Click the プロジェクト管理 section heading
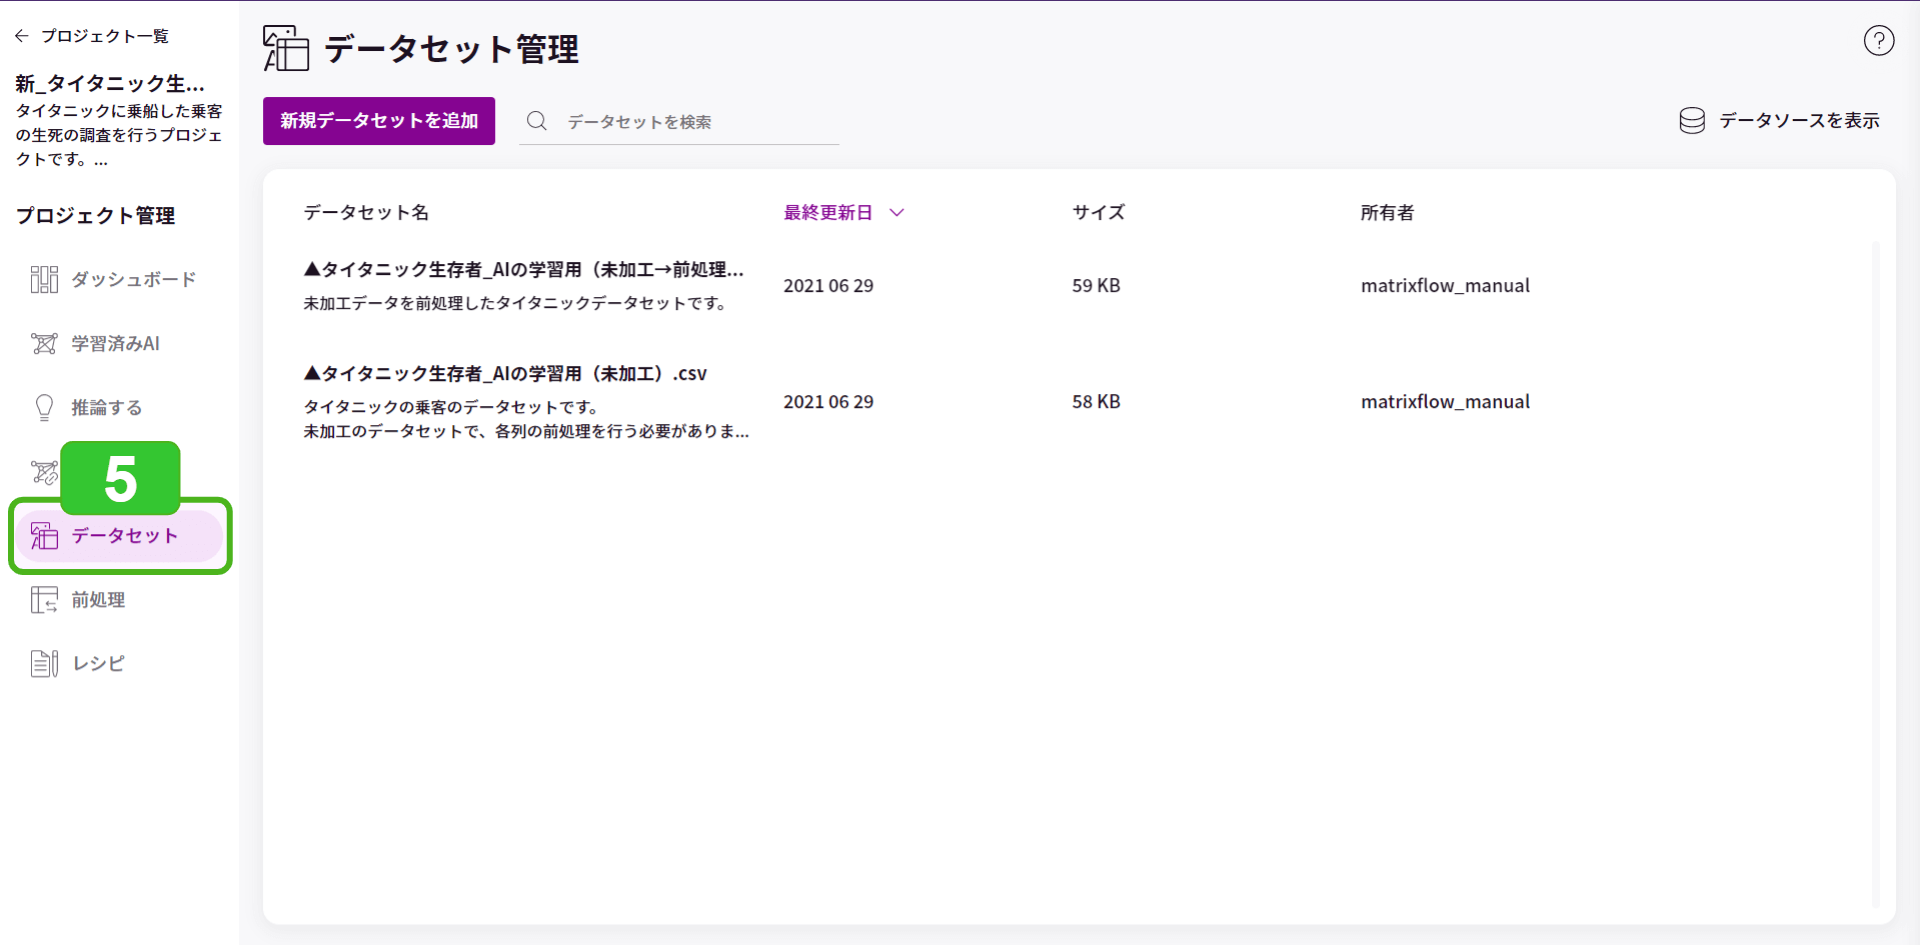The image size is (1920, 945). [95, 215]
